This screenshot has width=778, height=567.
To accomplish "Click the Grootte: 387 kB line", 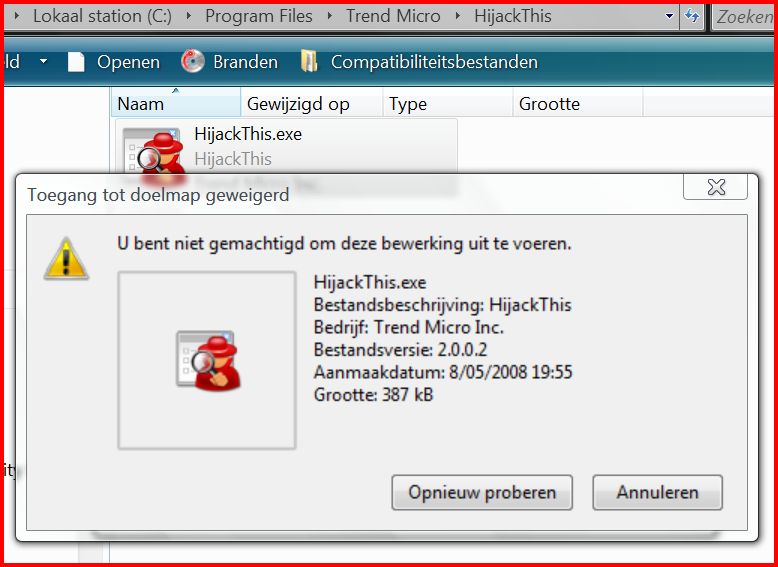I will pos(373,395).
